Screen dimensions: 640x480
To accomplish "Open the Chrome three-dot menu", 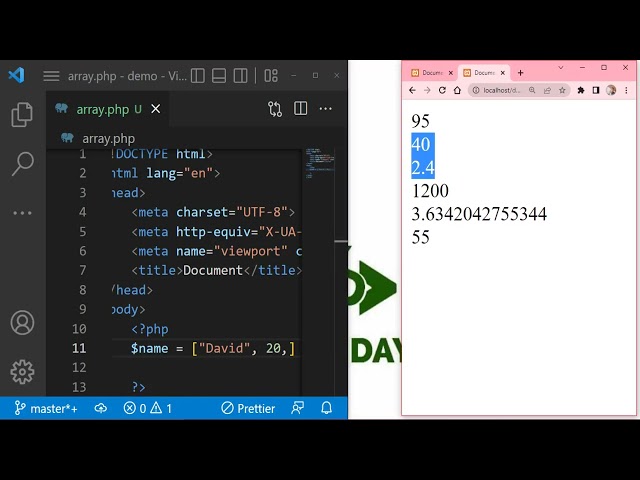I will [x=627, y=90].
